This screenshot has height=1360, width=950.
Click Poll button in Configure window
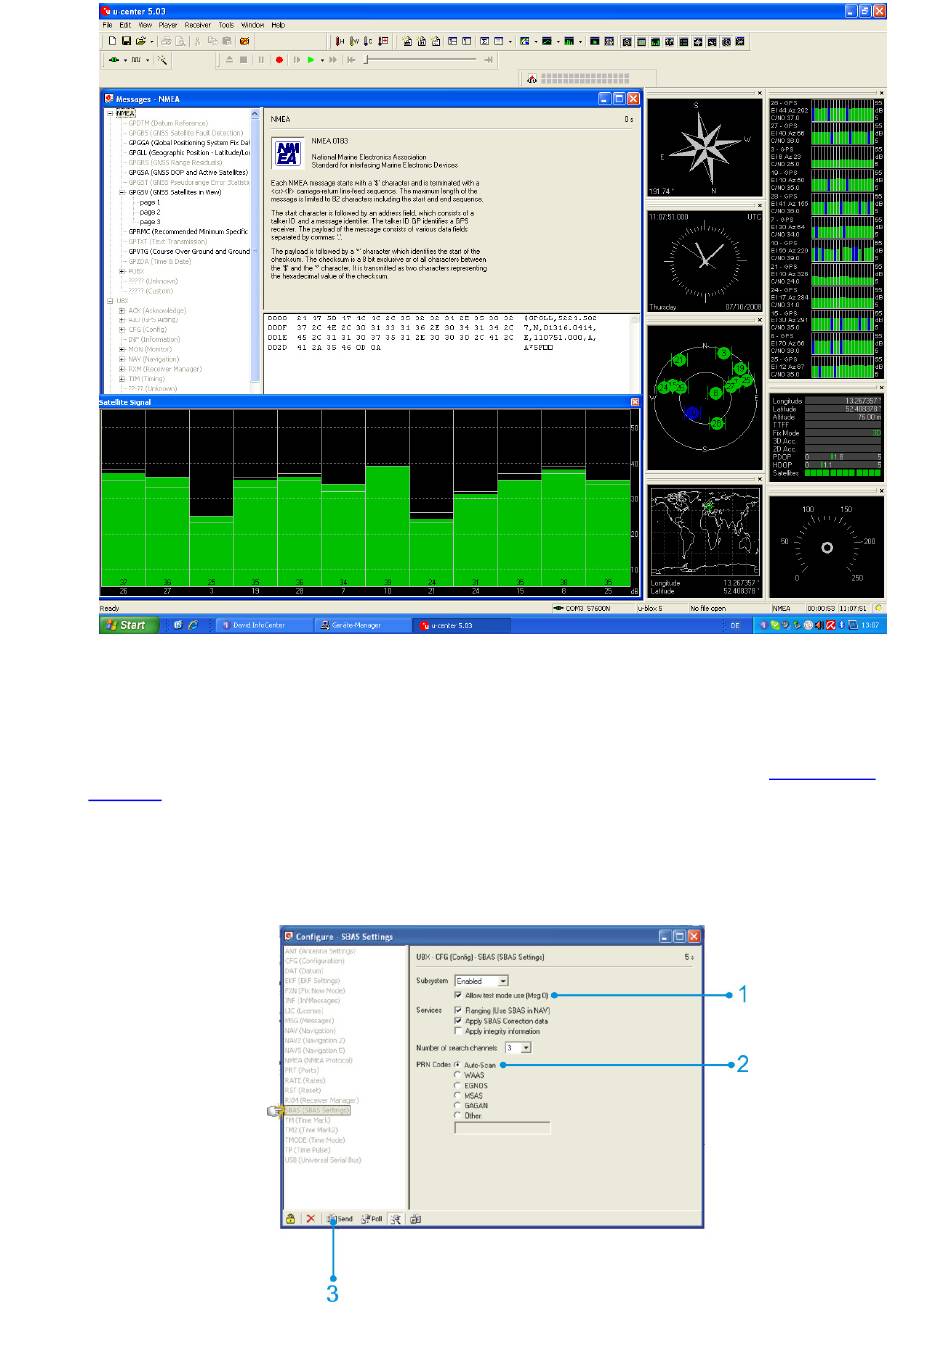point(372,1219)
